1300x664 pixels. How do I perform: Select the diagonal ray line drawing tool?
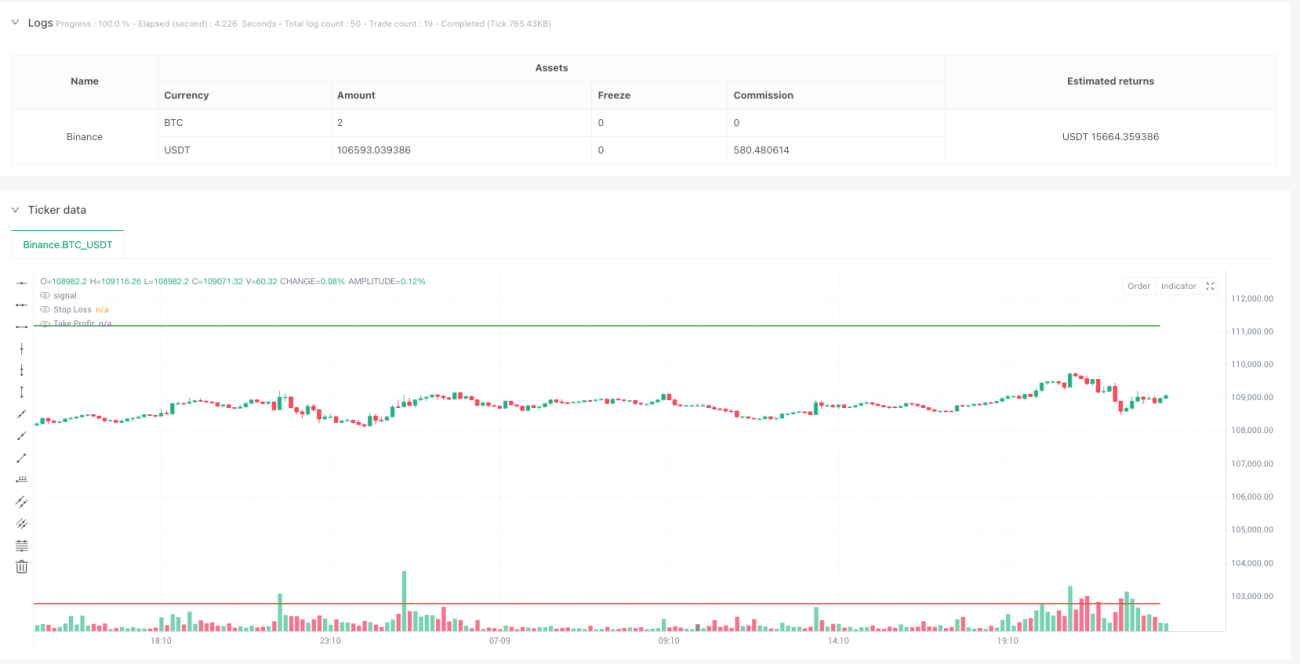click(x=22, y=436)
